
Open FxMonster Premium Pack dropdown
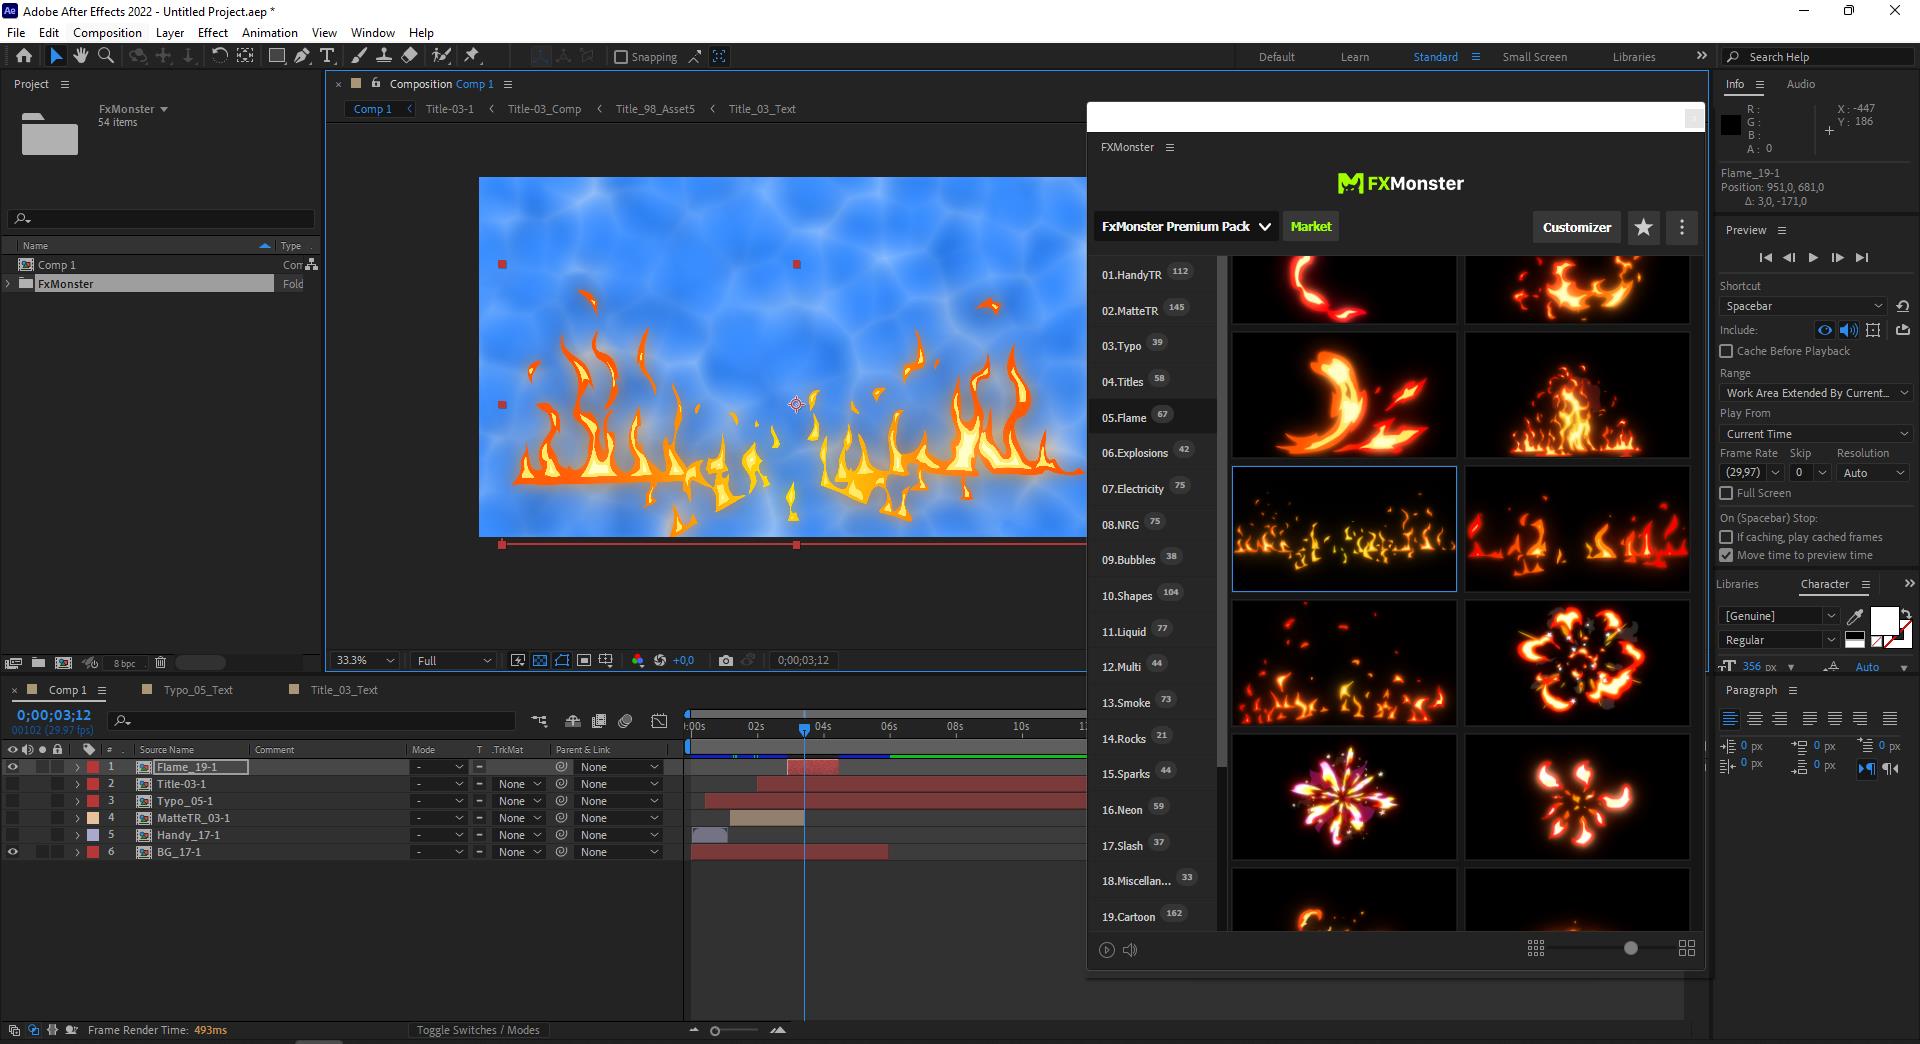pos(1186,227)
